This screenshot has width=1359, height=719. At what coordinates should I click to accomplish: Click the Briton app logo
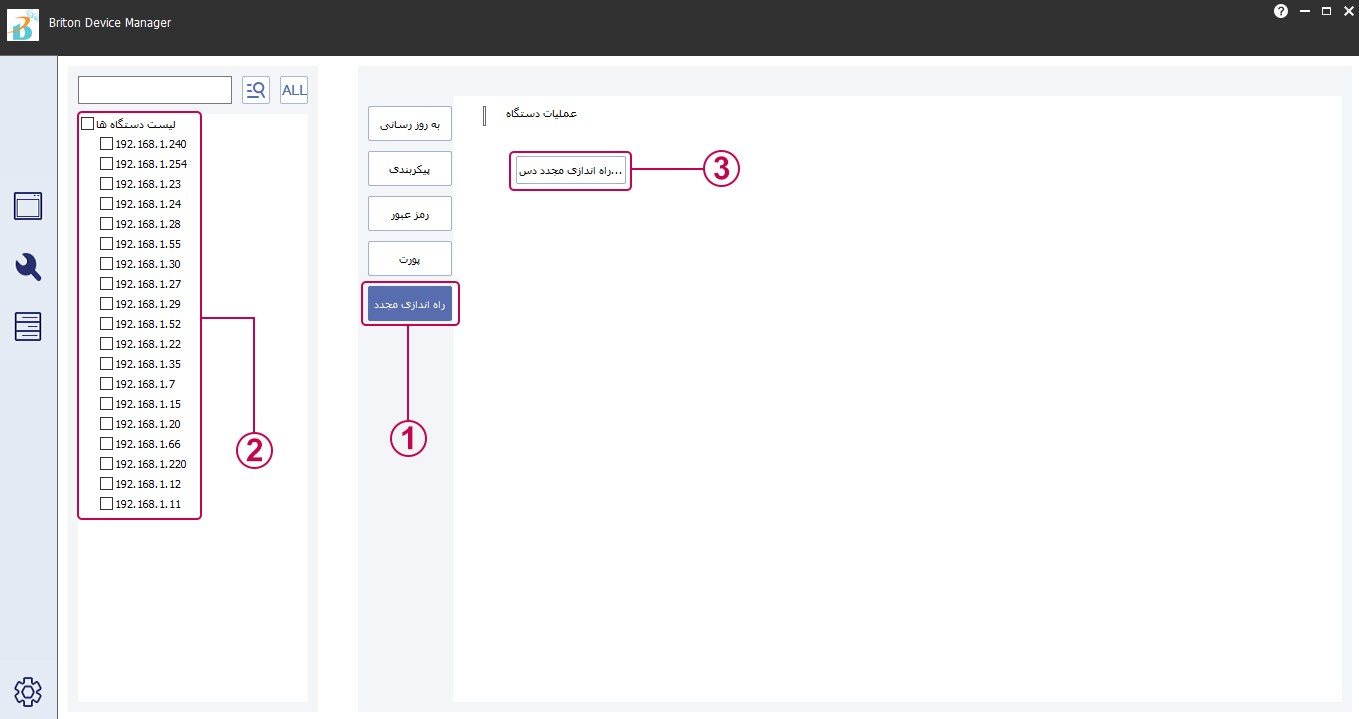tap(22, 24)
